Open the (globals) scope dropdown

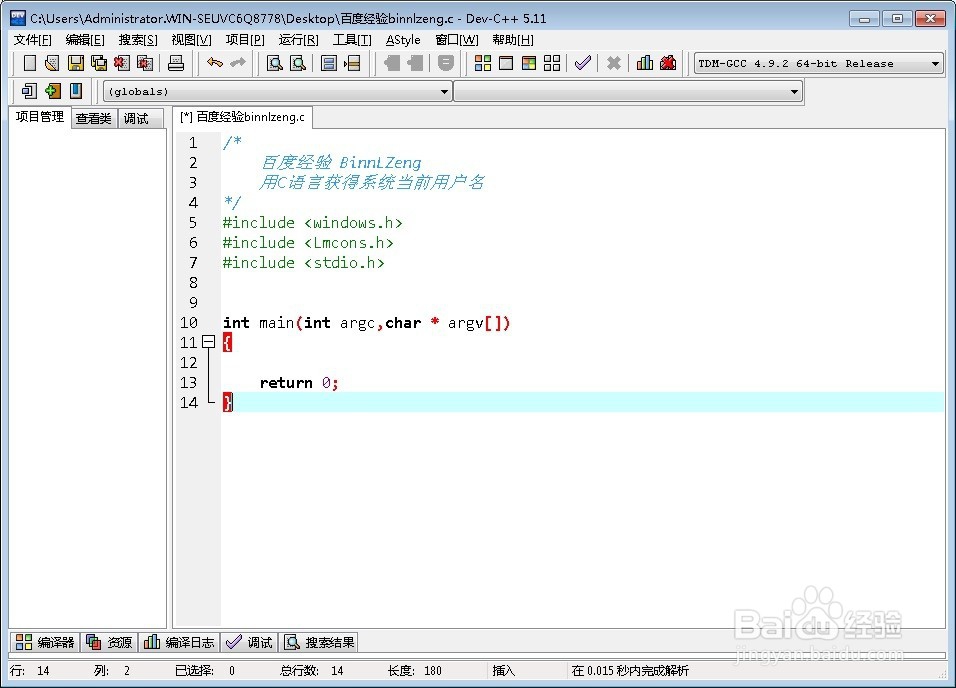click(x=277, y=91)
